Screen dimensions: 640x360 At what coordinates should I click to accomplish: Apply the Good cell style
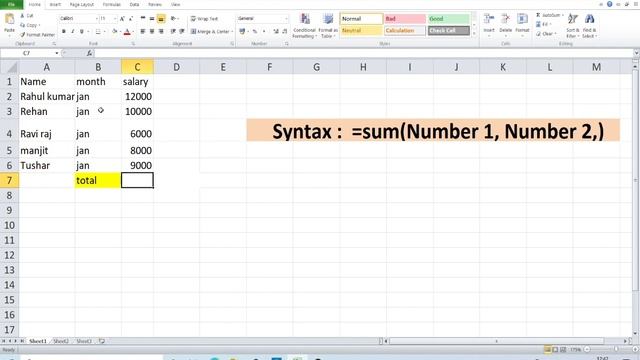click(449, 19)
